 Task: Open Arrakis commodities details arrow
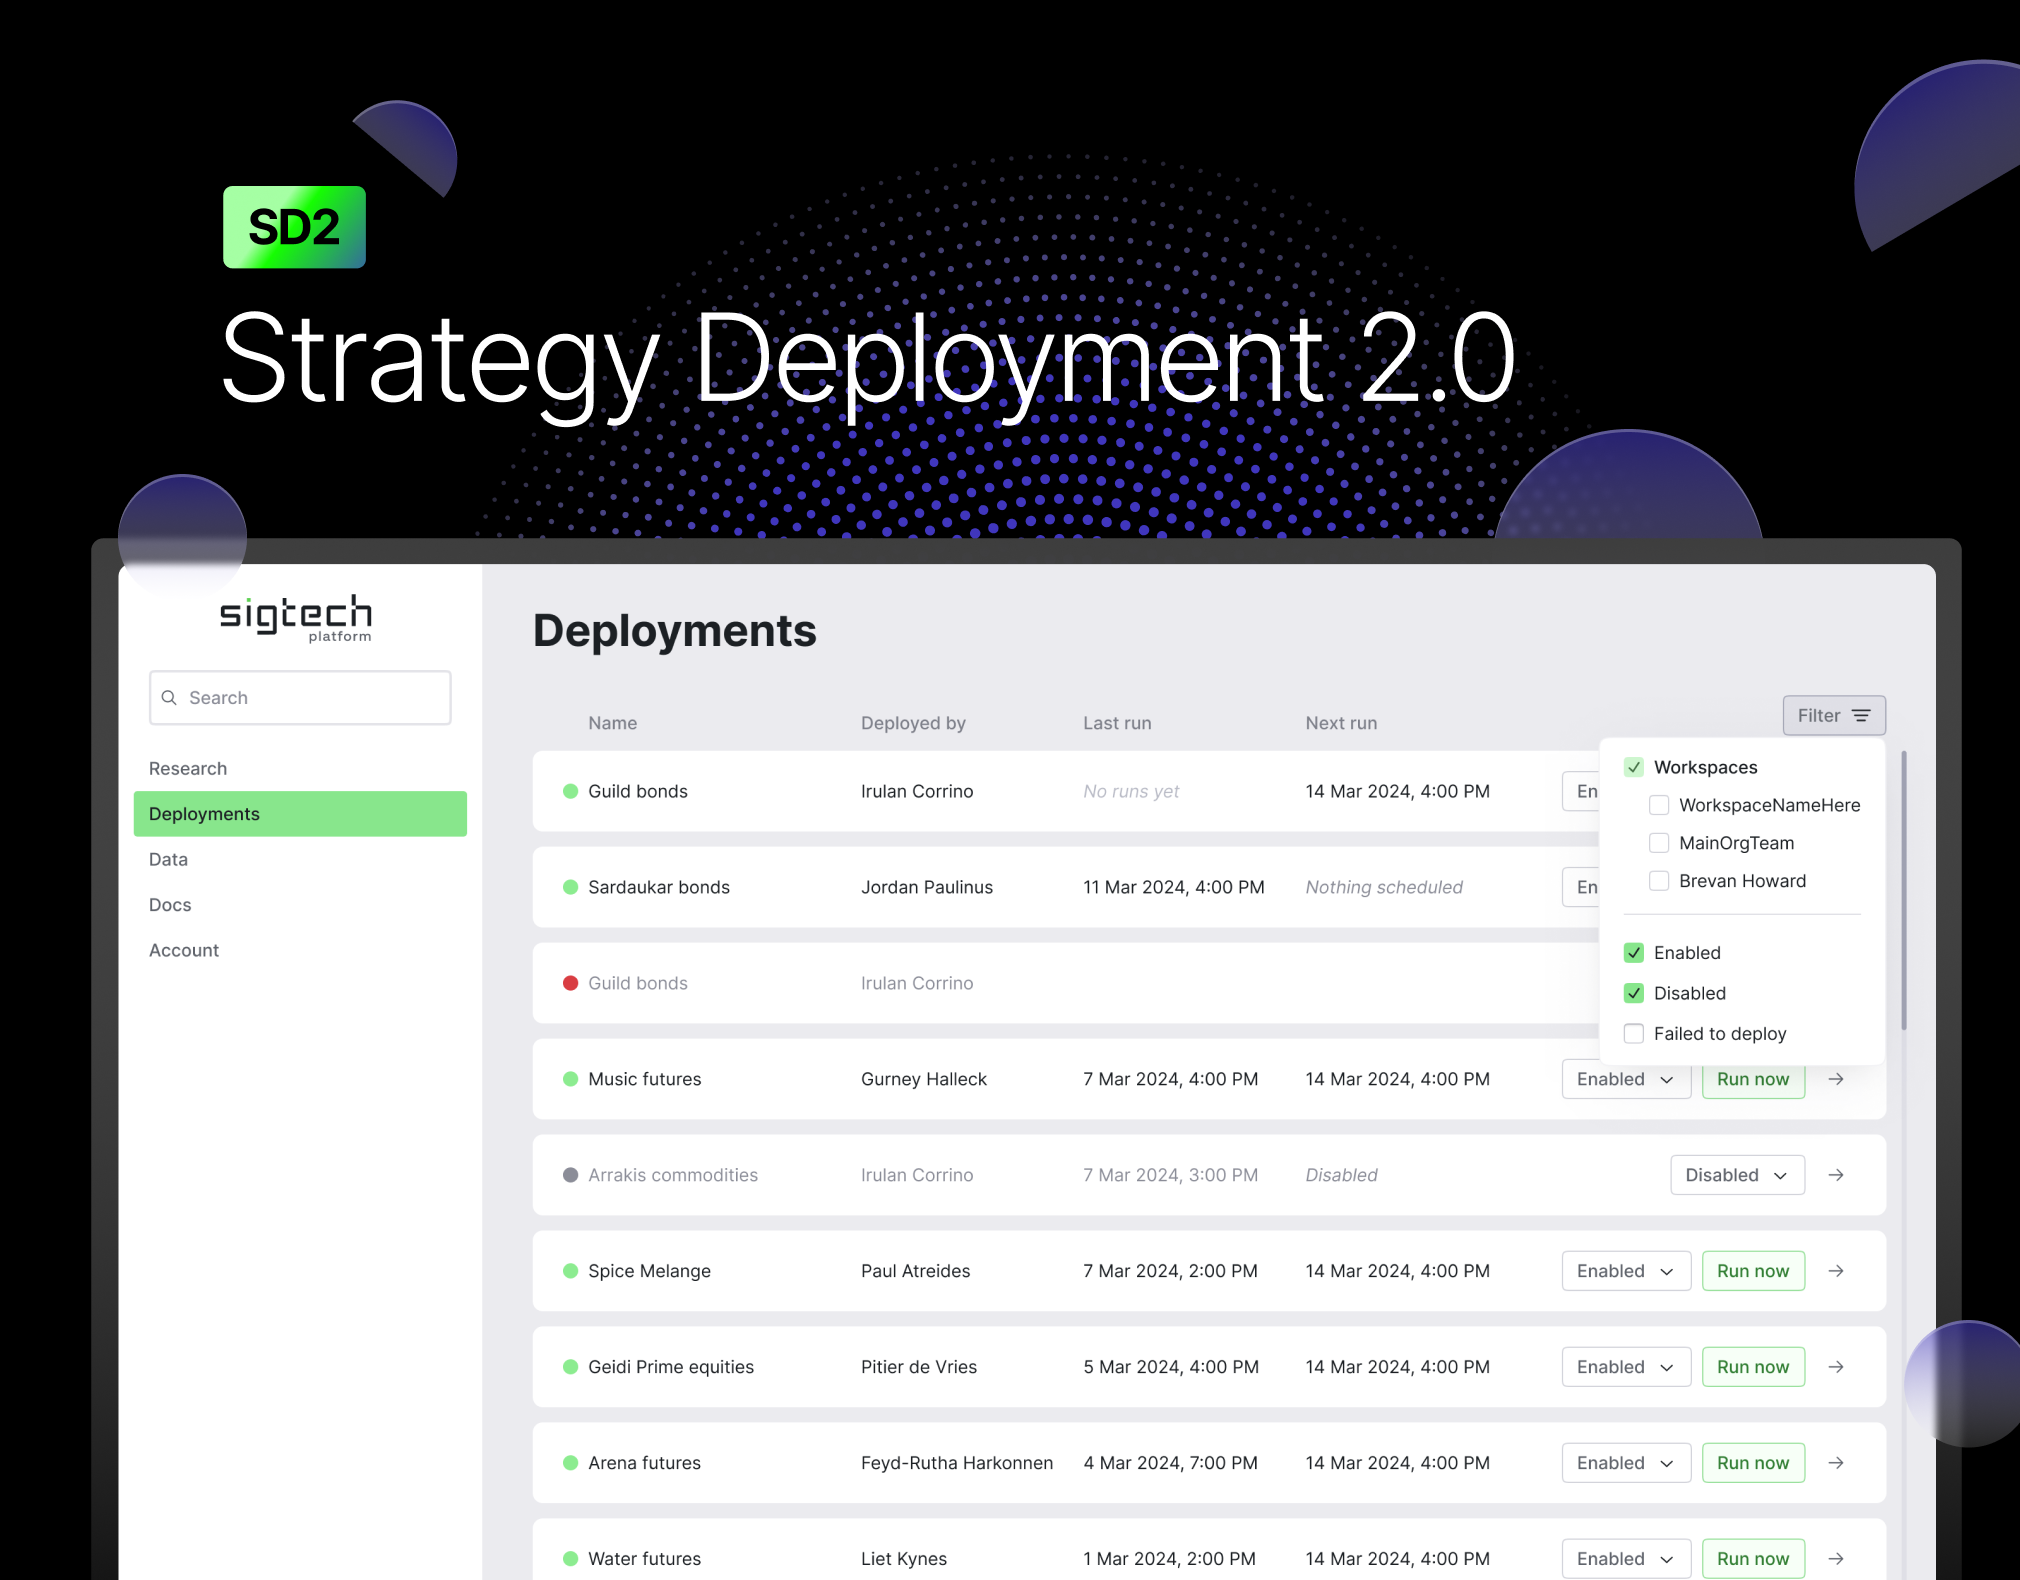tap(1836, 1175)
